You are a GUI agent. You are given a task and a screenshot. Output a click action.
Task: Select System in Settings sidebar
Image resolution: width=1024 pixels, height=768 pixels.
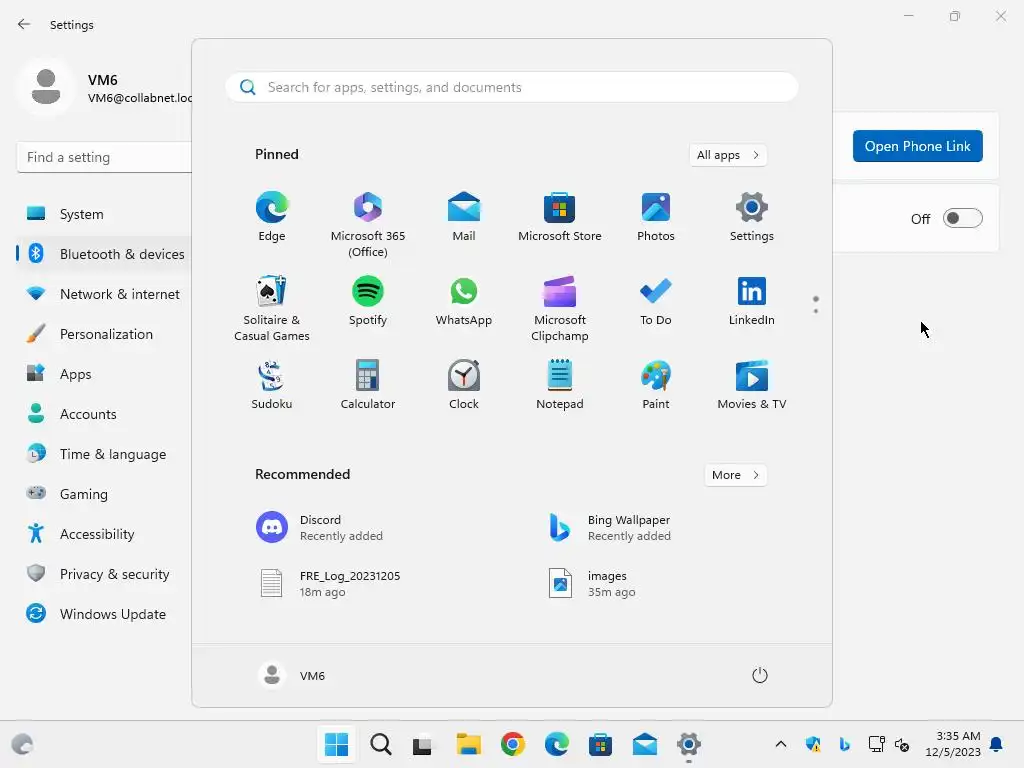104,214
